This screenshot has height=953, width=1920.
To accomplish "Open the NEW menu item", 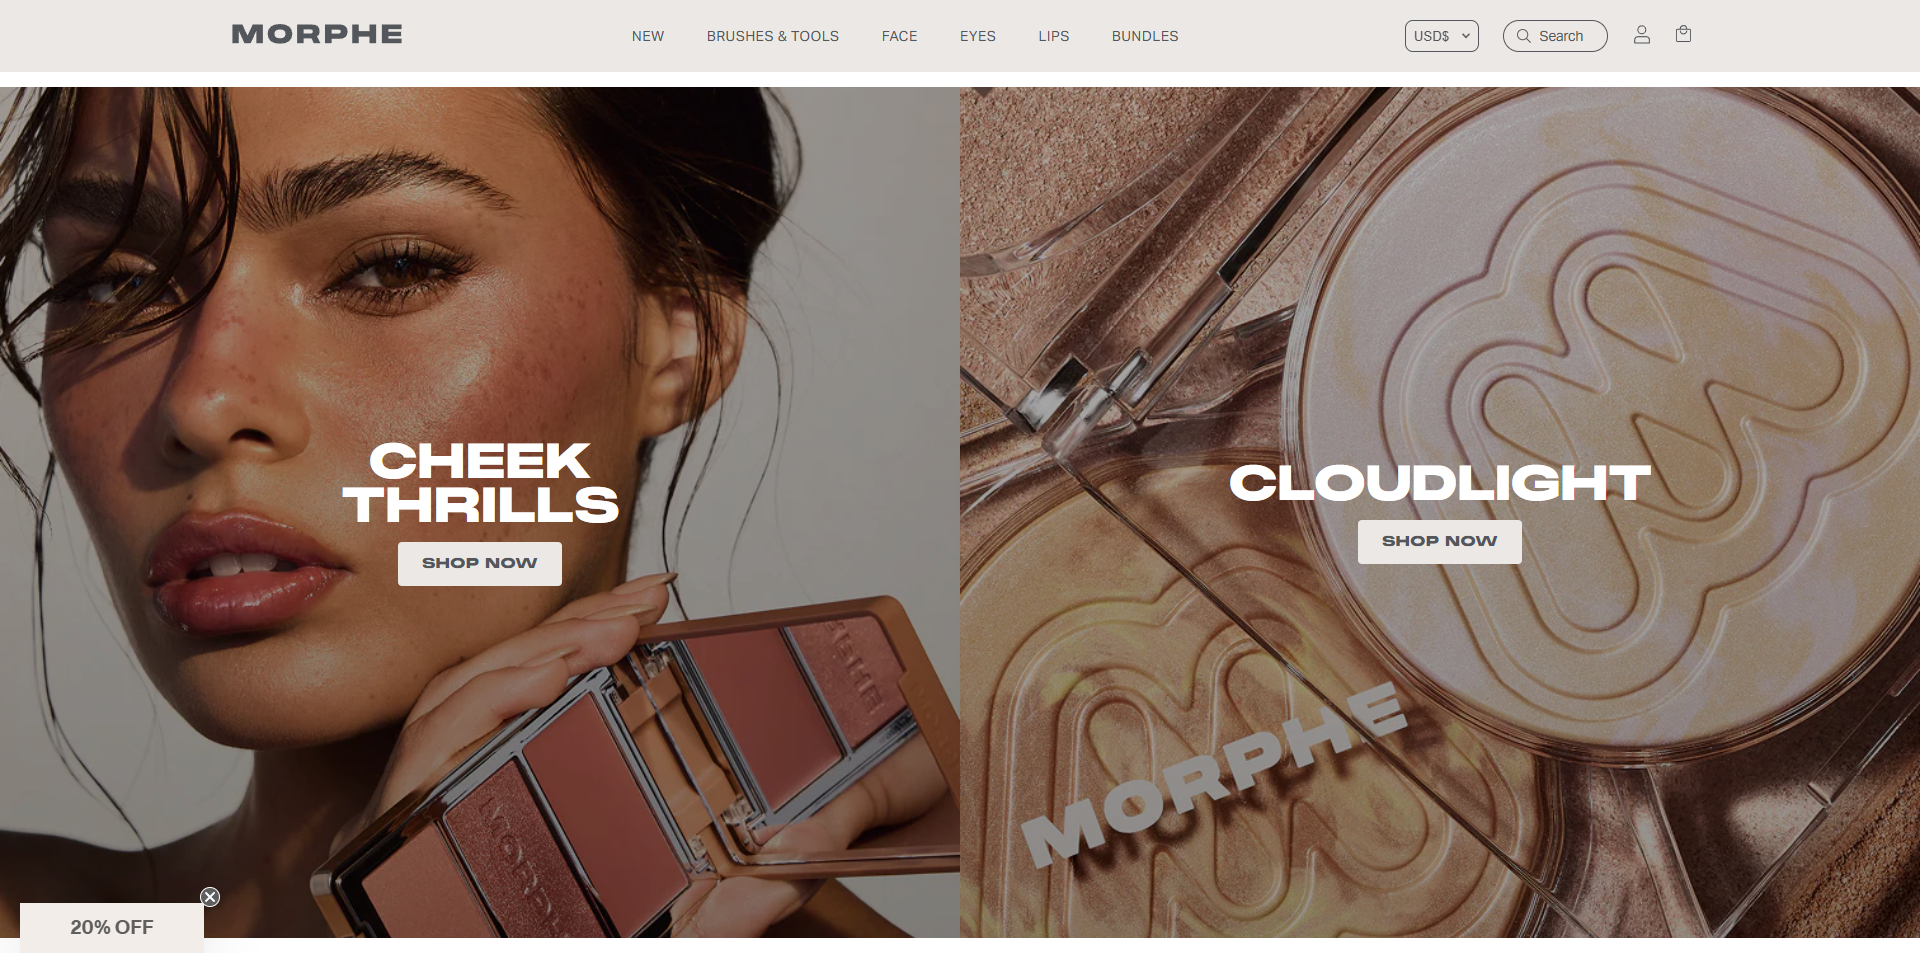I will pyautogui.click(x=648, y=36).
